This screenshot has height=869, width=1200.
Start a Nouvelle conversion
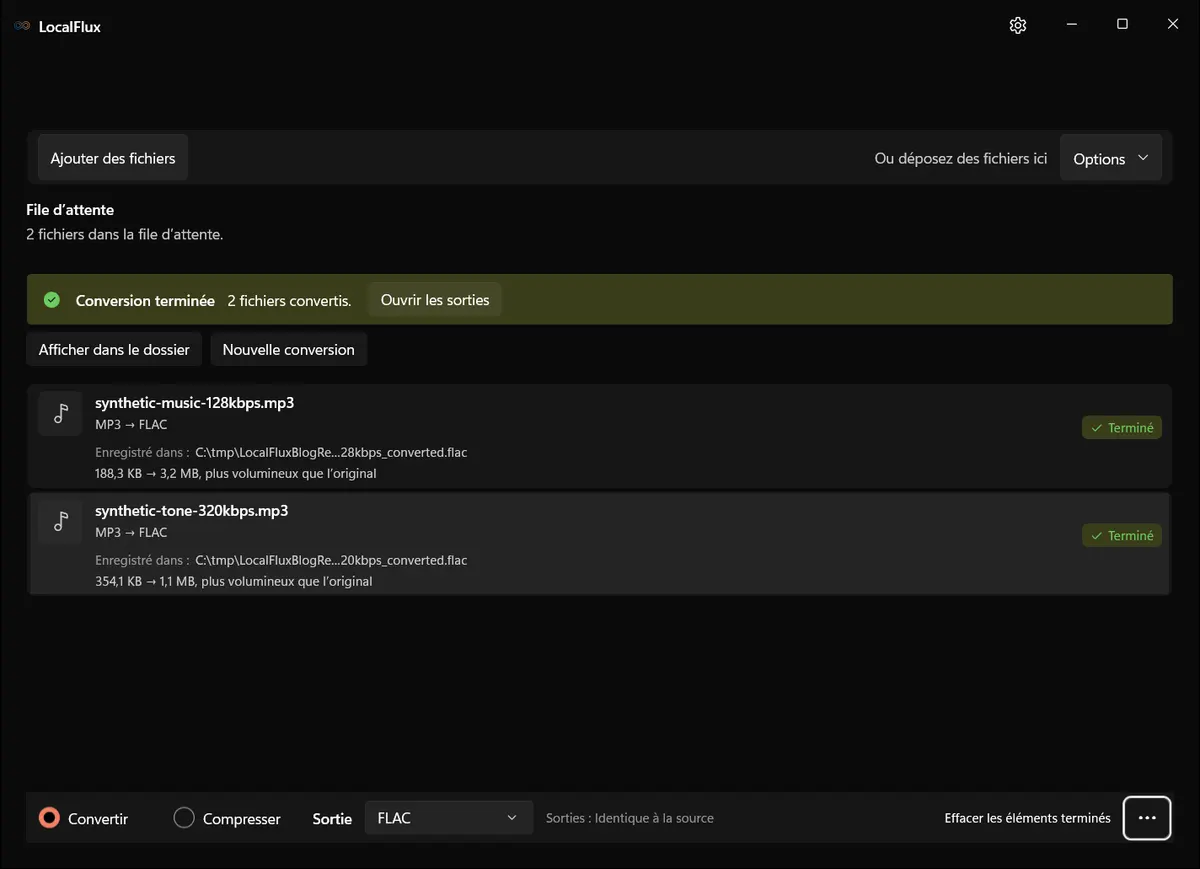[x=288, y=350]
